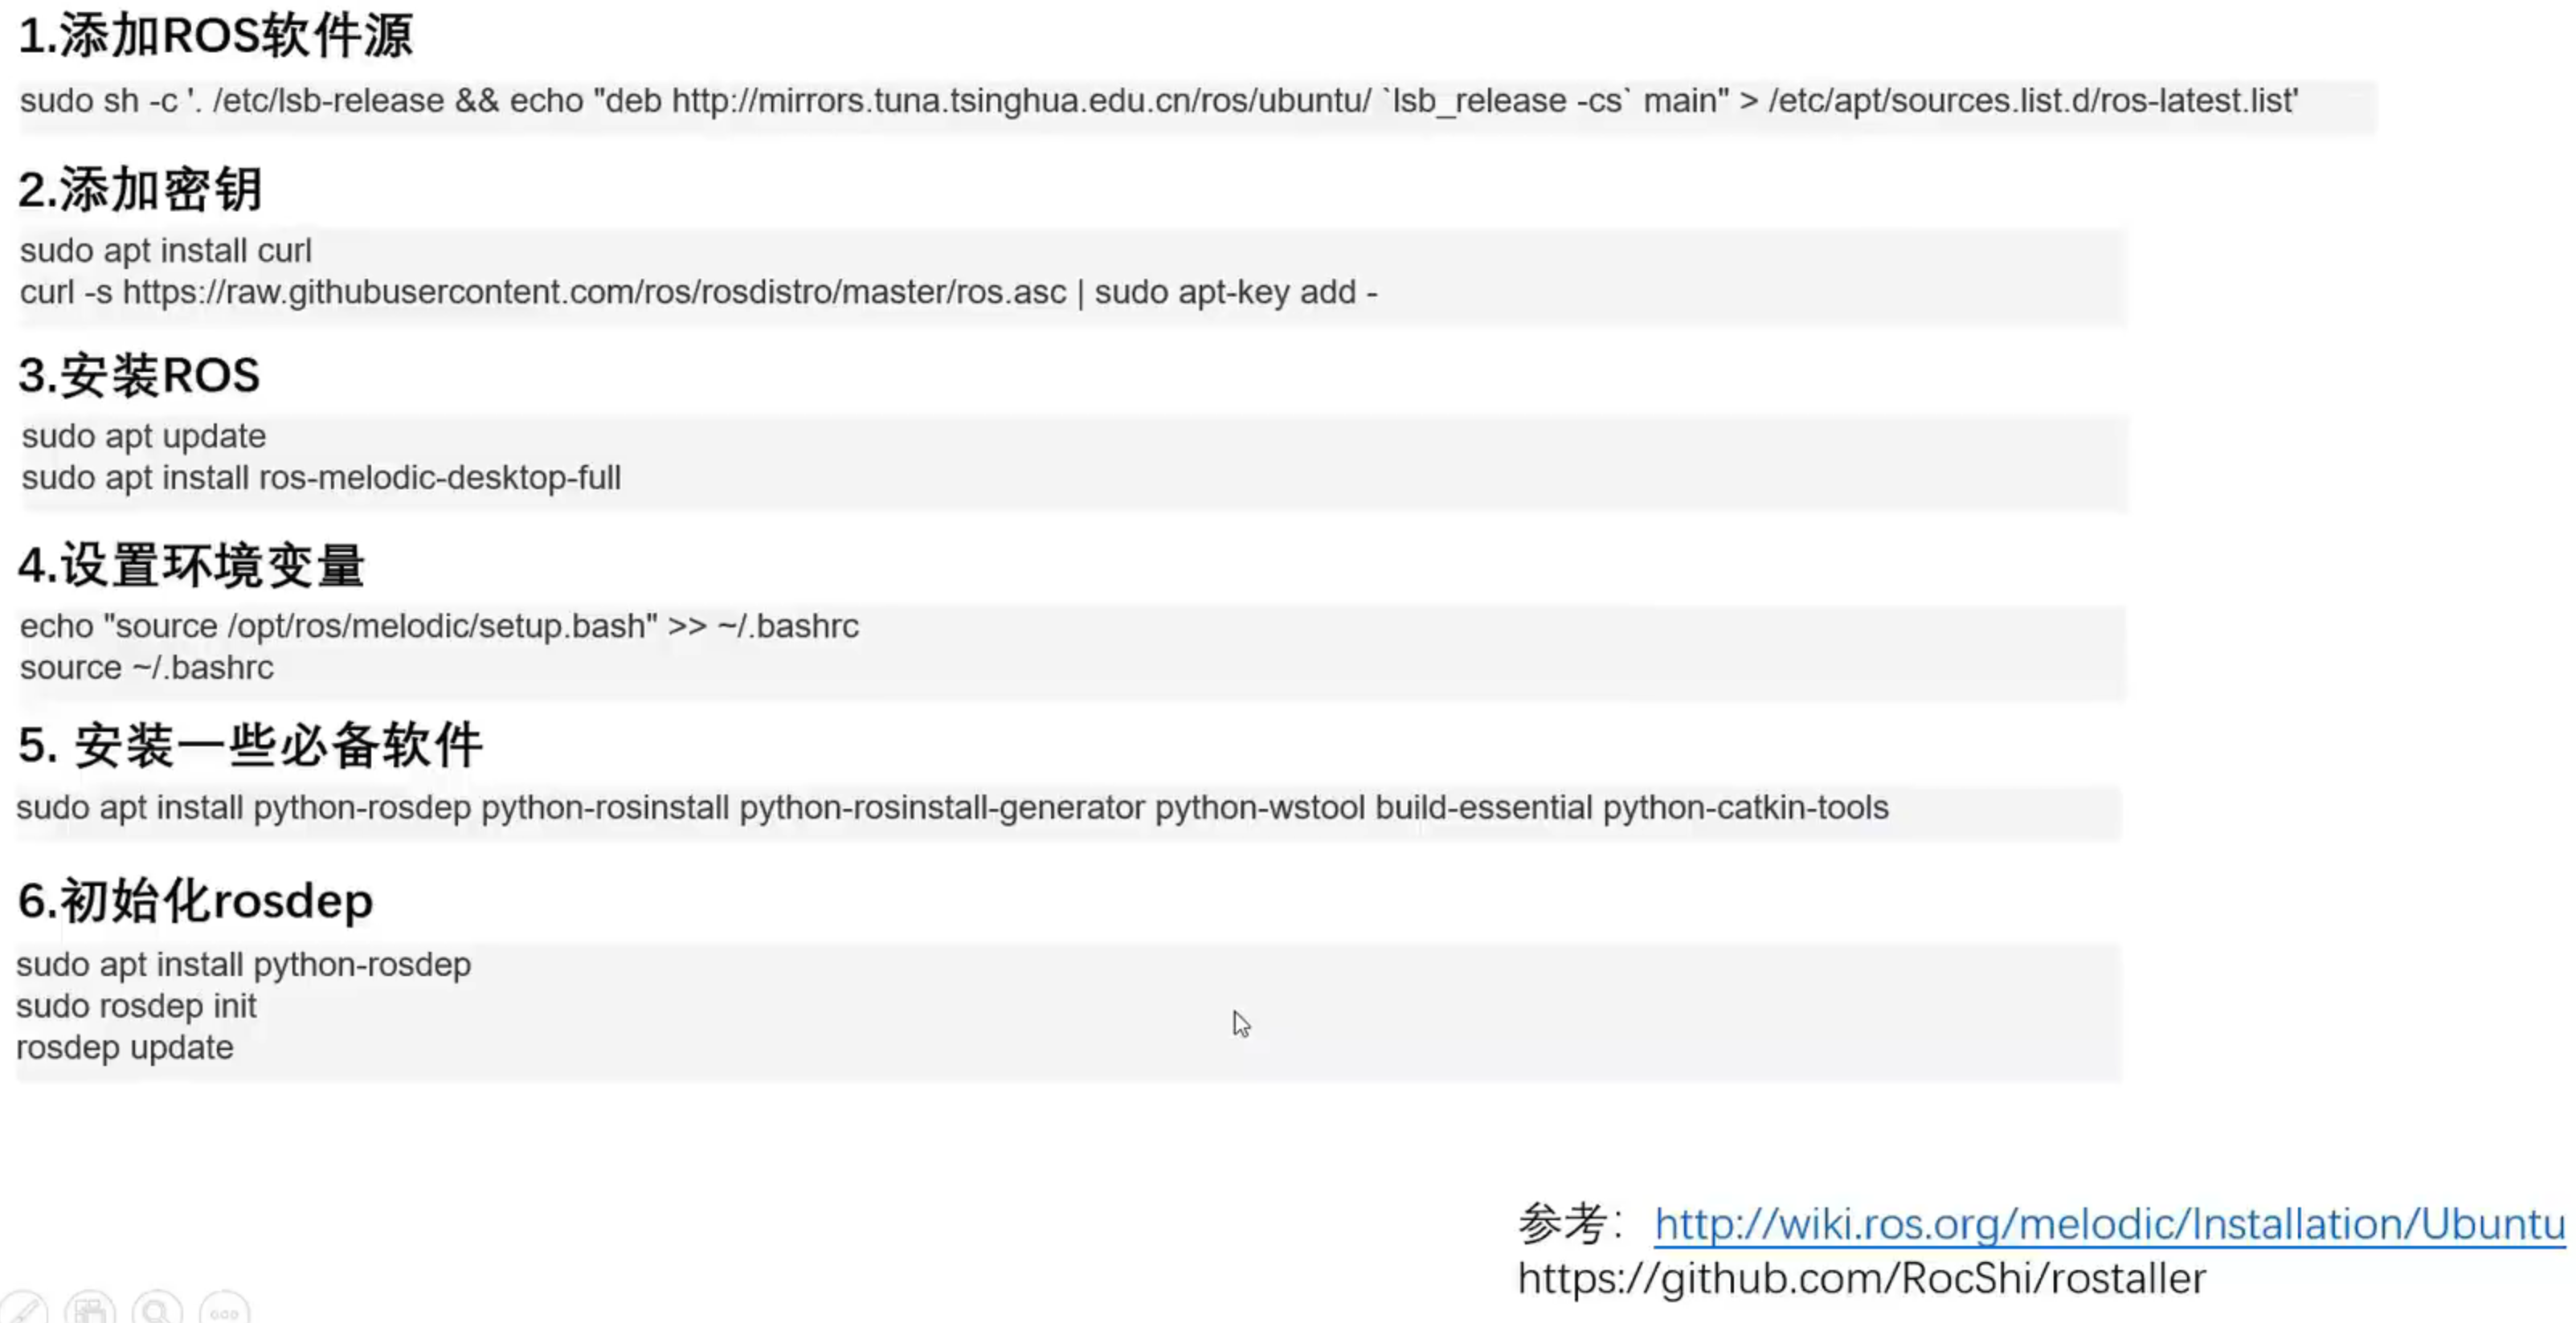Click the heading 2.添加密钥
Screen dimensions: 2576x1323
[x=140, y=190]
